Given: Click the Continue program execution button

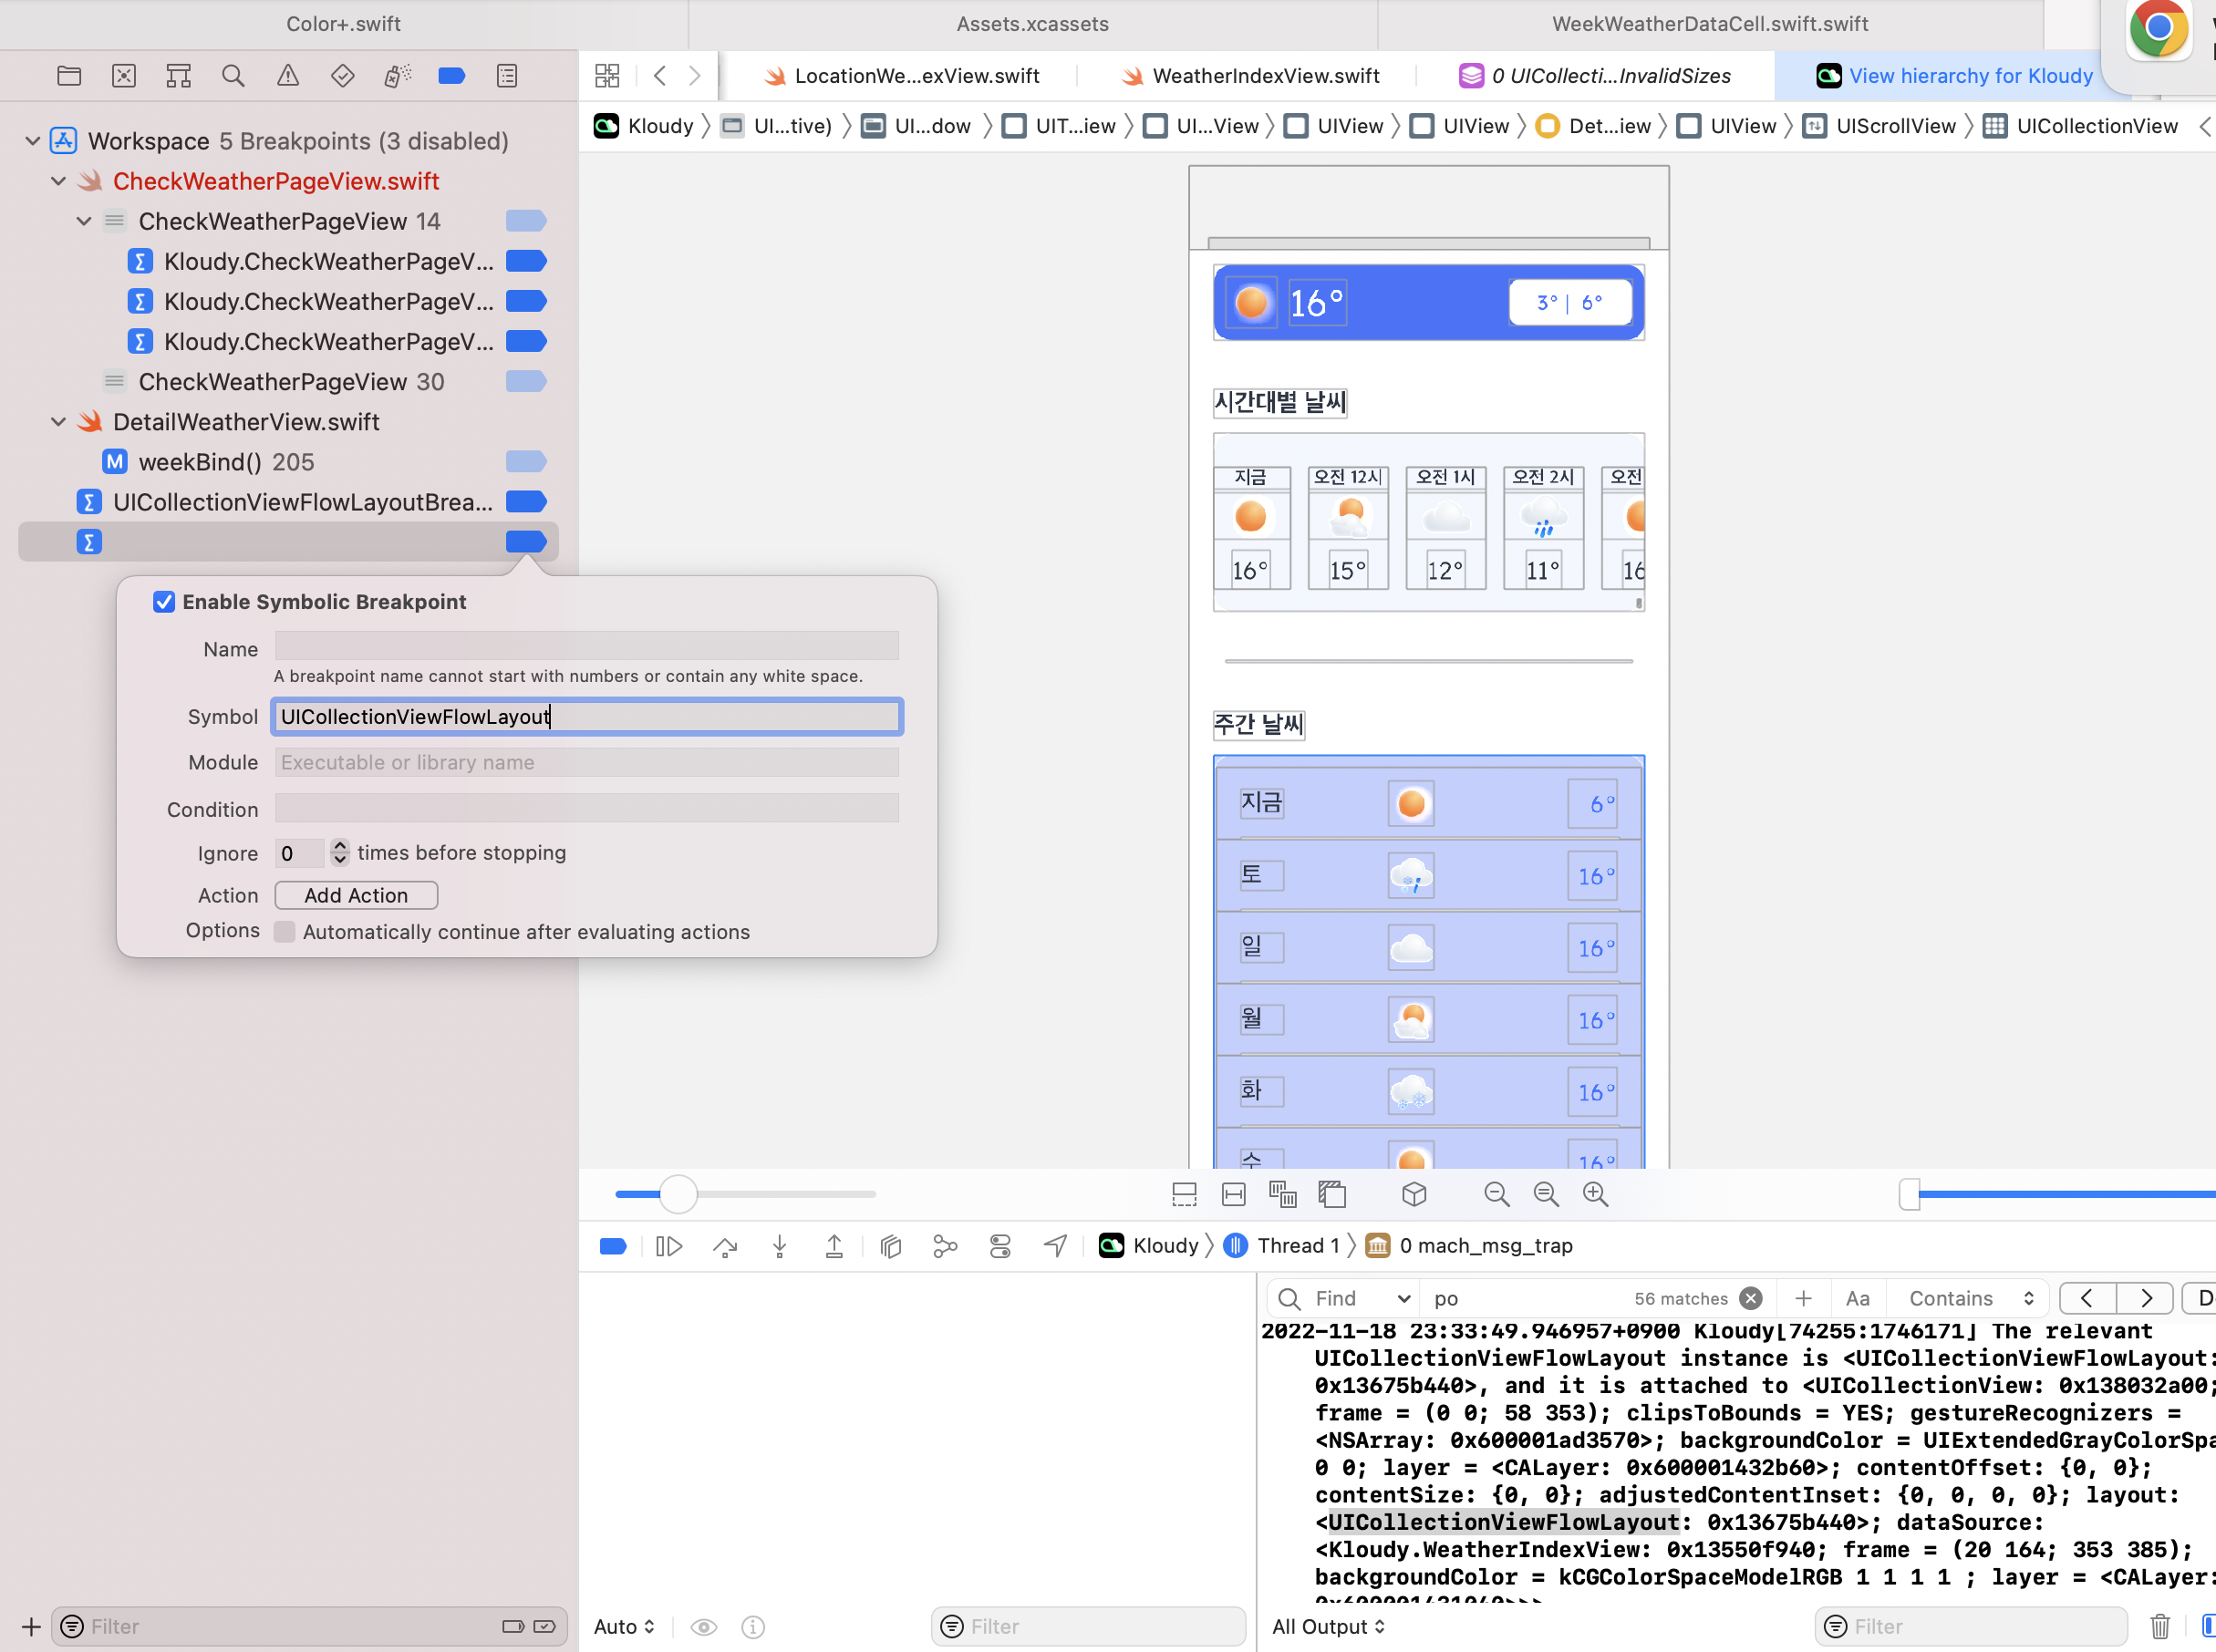Looking at the screenshot, I should point(669,1246).
